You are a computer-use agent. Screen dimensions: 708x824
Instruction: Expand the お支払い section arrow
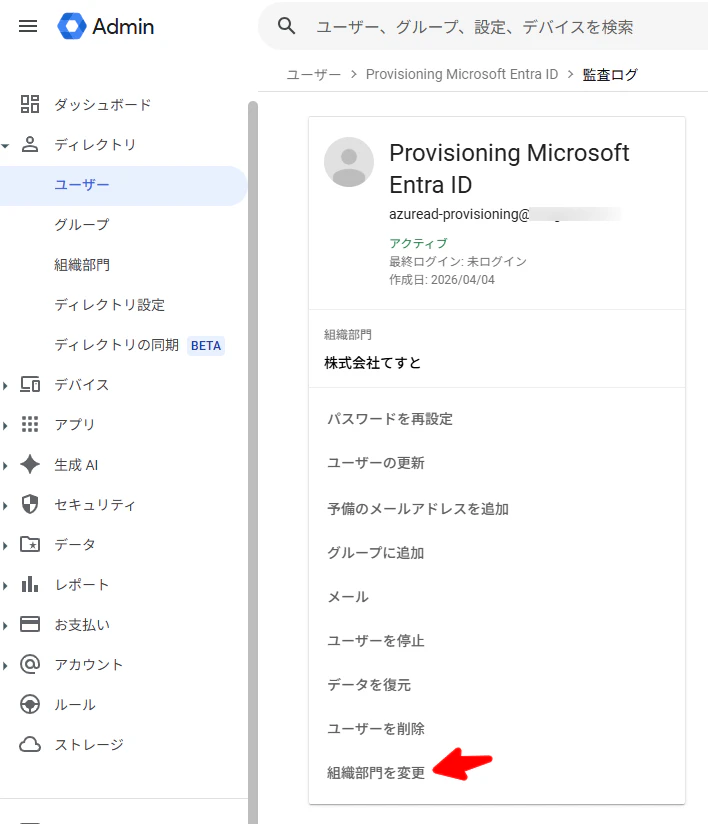click(x=5, y=625)
